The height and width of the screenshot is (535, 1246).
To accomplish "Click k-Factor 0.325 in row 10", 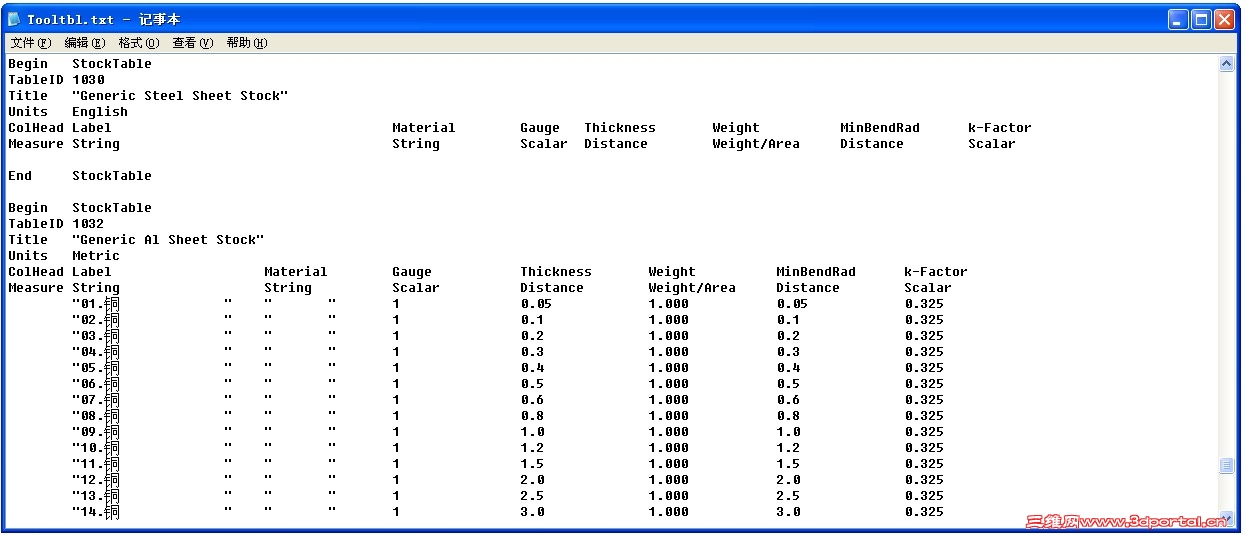I will tap(924, 448).
